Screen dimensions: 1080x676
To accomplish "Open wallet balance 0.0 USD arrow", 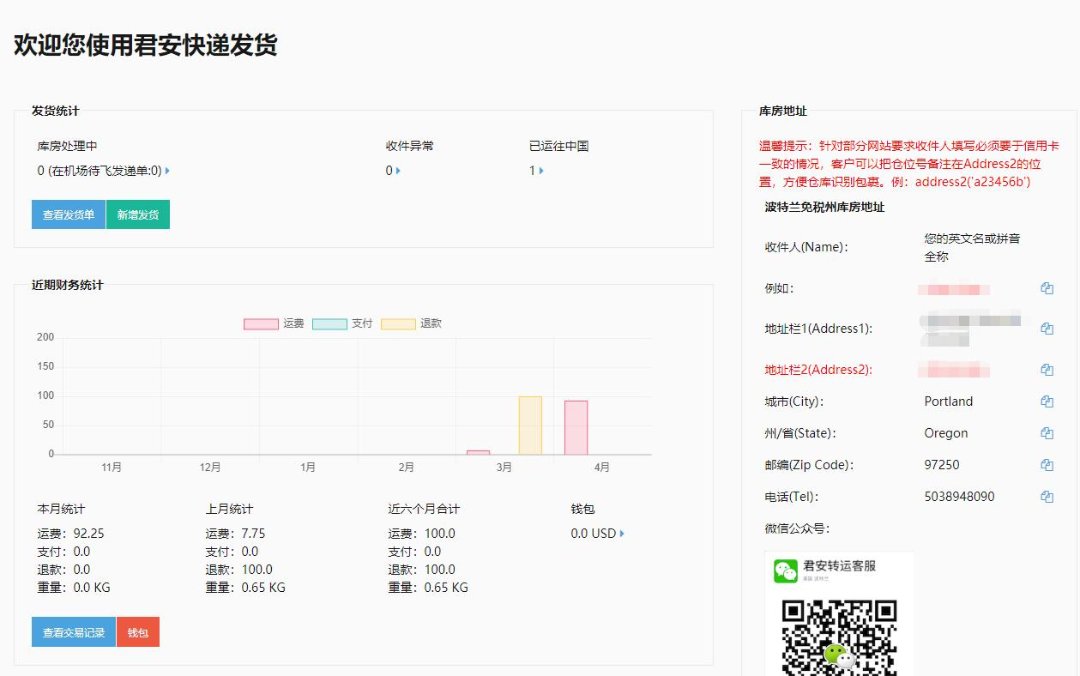I will [x=622, y=534].
